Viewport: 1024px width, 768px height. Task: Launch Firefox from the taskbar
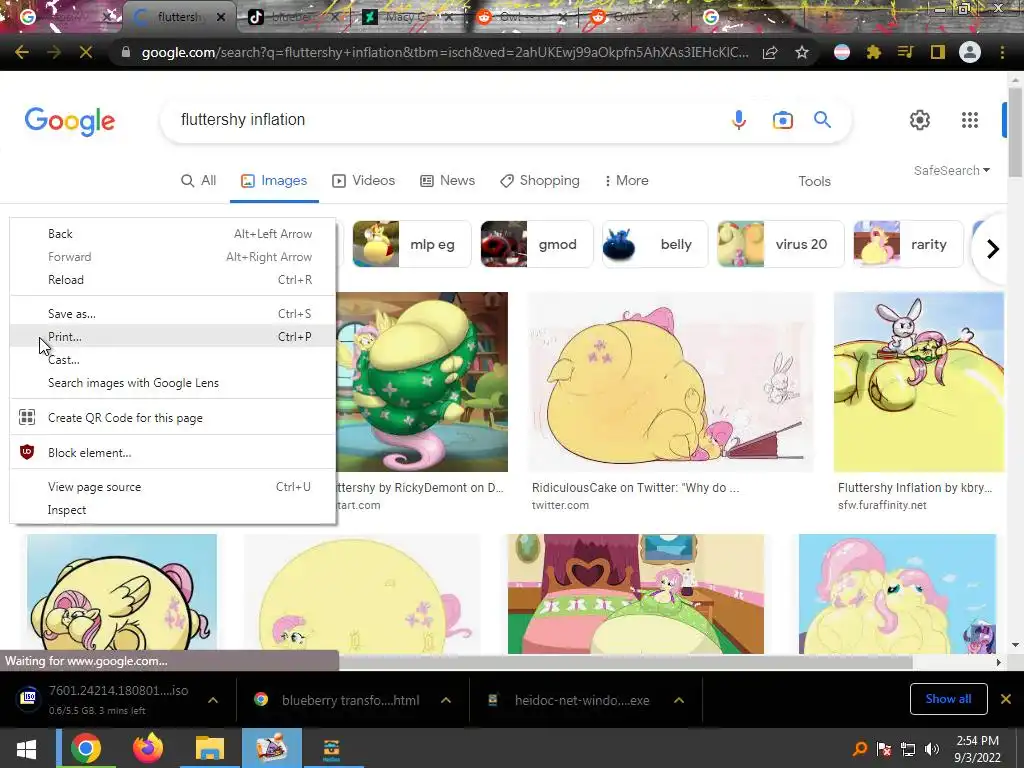tap(148, 748)
